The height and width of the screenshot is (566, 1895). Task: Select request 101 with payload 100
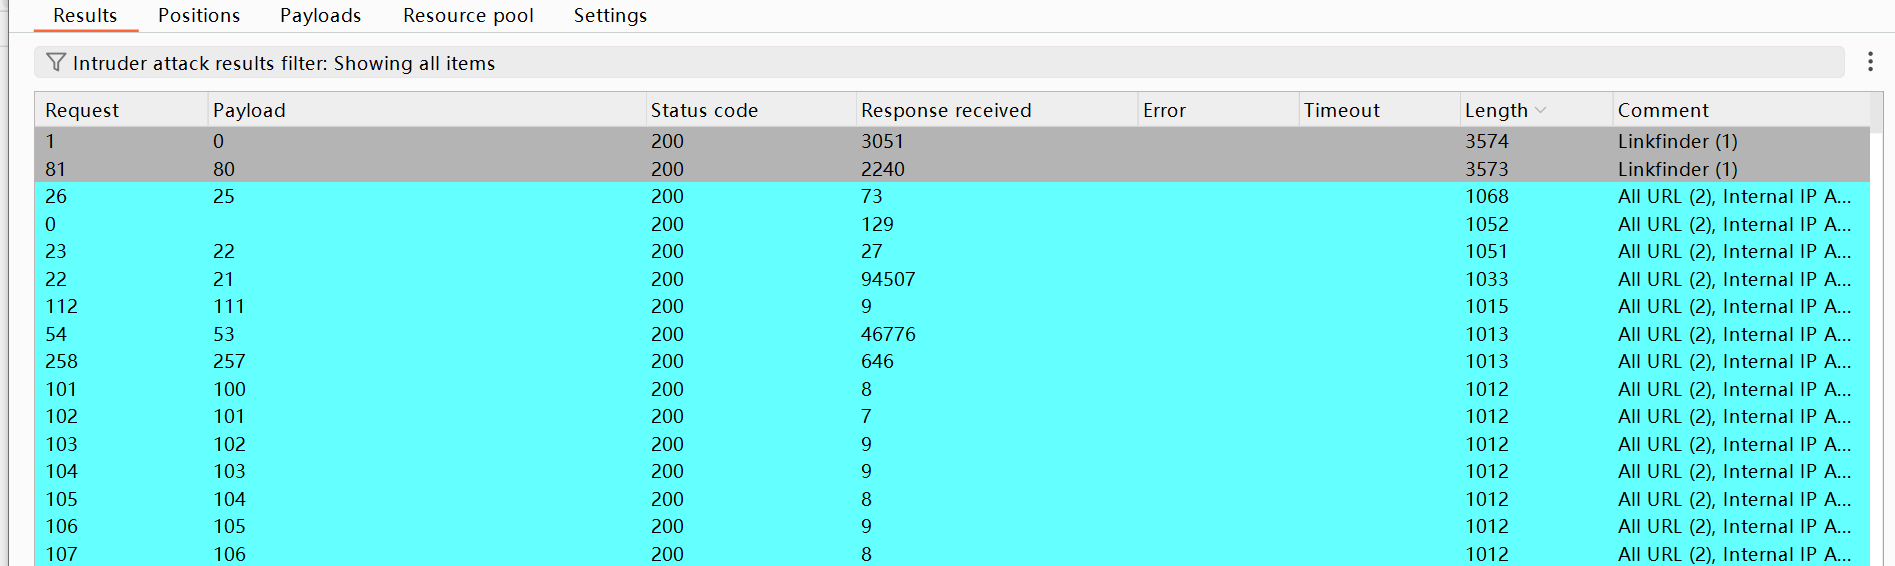(952, 389)
